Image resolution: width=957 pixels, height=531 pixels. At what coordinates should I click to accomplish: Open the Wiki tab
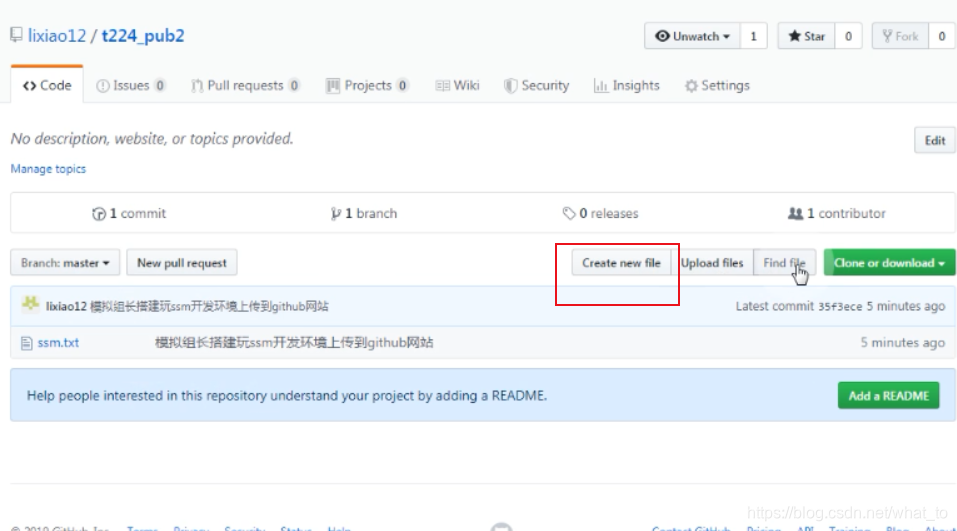(x=458, y=85)
